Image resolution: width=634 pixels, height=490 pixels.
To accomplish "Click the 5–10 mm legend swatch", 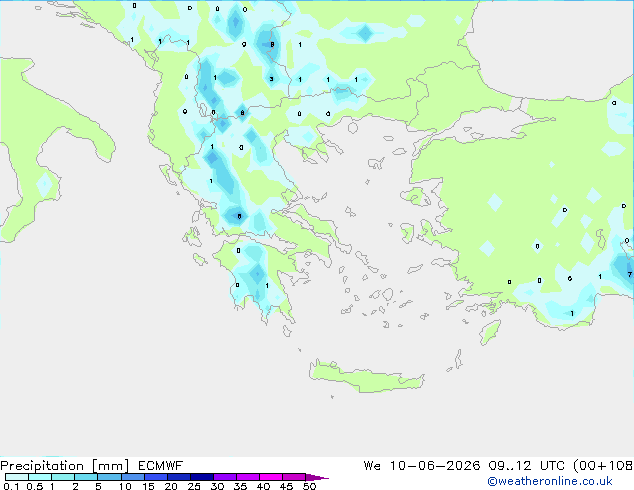I will (x=109, y=477).
